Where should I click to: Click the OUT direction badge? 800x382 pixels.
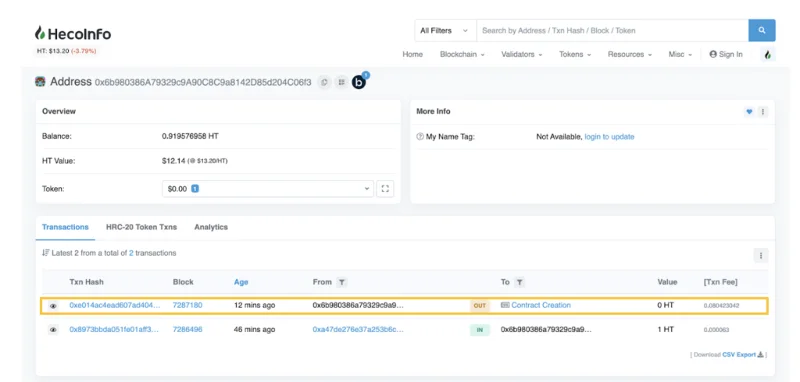pos(480,305)
